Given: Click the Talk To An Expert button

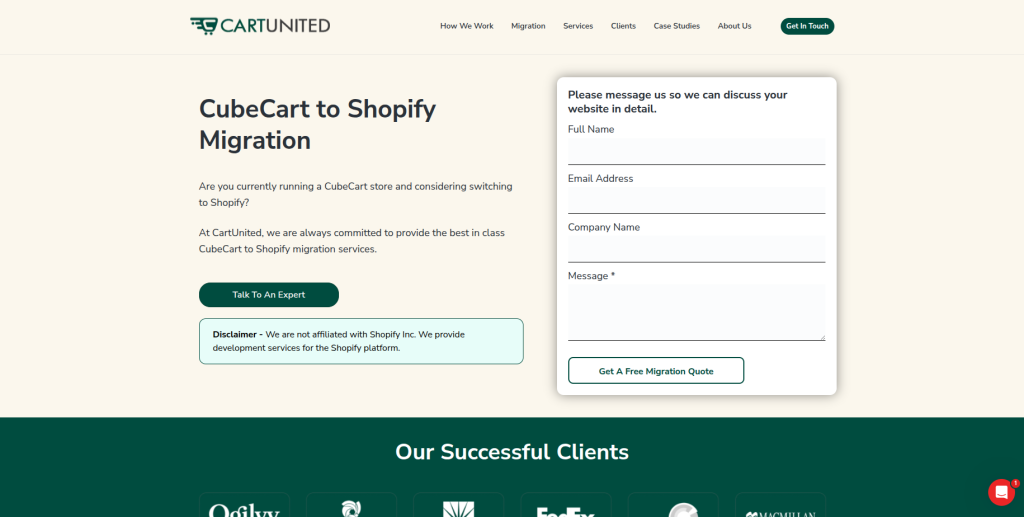Looking at the screenshot, I should click(x=269, y=294).
